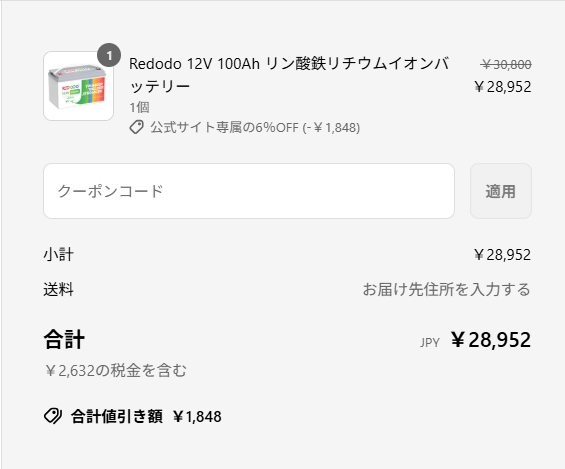Click the 小計 subtotal label

point(59,255)
